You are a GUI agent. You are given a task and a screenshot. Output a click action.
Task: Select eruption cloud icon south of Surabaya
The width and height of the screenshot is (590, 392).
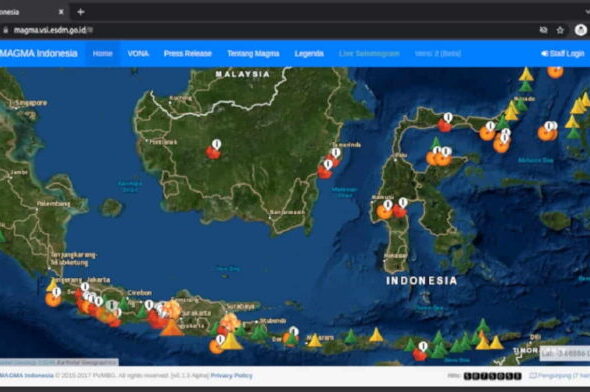230,322
